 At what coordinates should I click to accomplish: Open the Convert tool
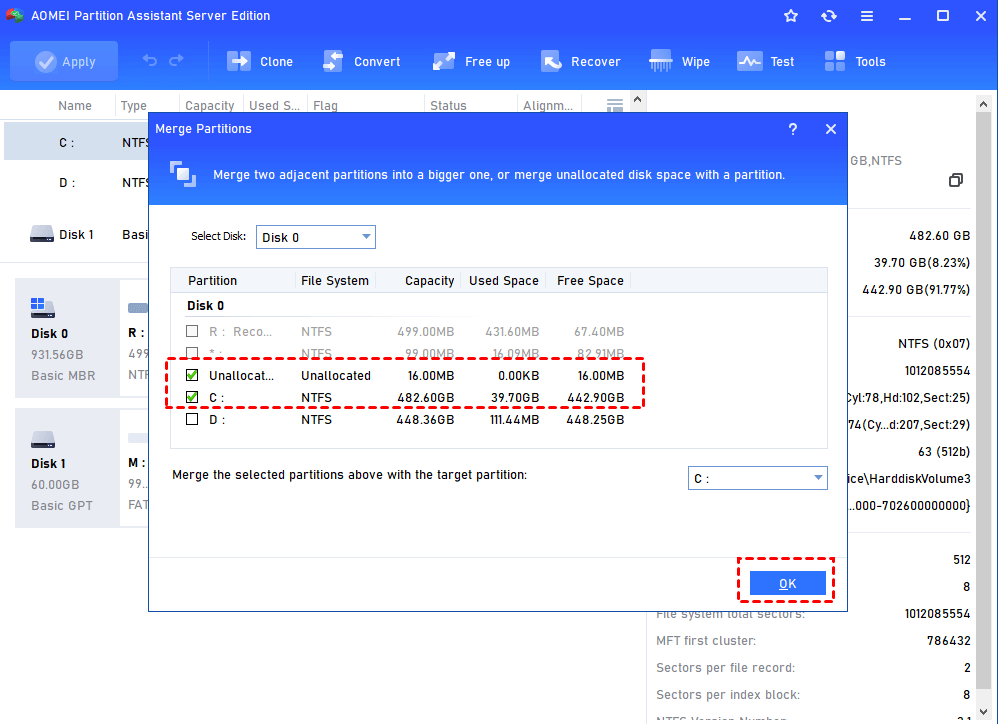tap(362, 61)
